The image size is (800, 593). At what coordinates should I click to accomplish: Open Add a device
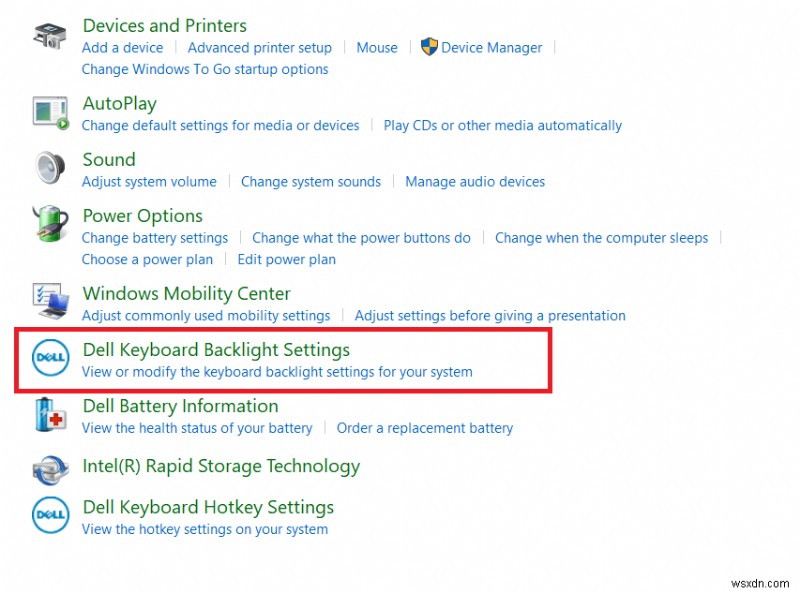point(122,47)
